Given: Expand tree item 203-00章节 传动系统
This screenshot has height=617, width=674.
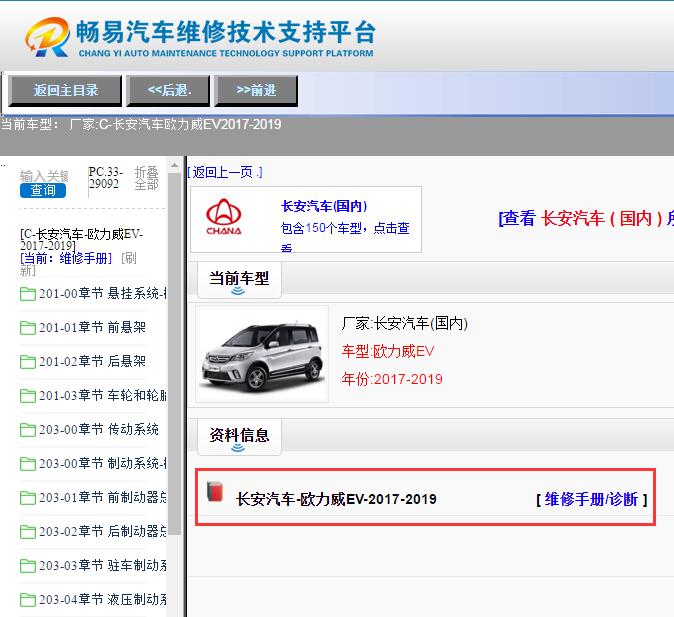Looking at the screenshot, I should [99, 430].
